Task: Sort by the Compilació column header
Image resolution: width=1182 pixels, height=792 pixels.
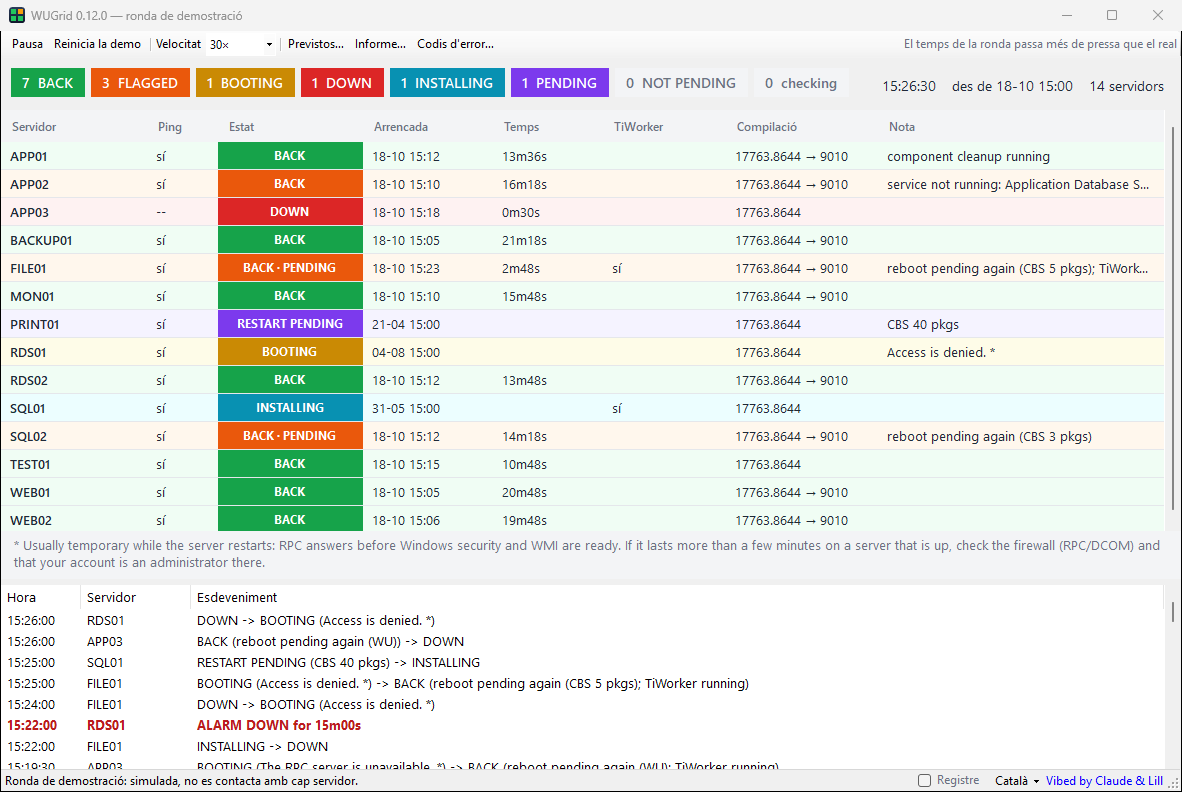Action: click(x=767, y=127)
